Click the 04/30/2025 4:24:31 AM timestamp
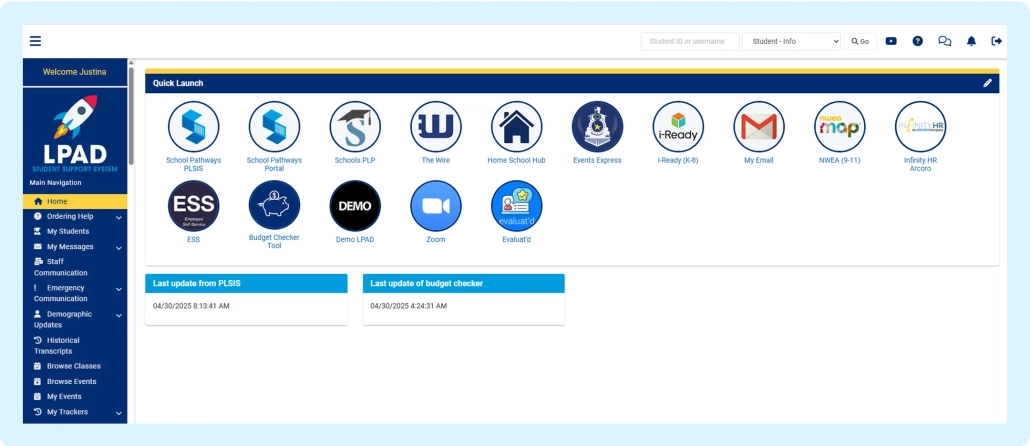 [x=409, y=306]
